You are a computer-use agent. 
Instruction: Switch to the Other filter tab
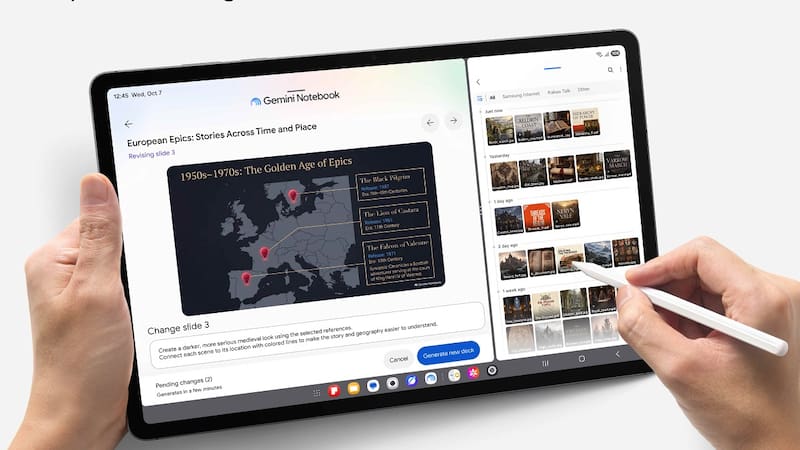(583, 90)
